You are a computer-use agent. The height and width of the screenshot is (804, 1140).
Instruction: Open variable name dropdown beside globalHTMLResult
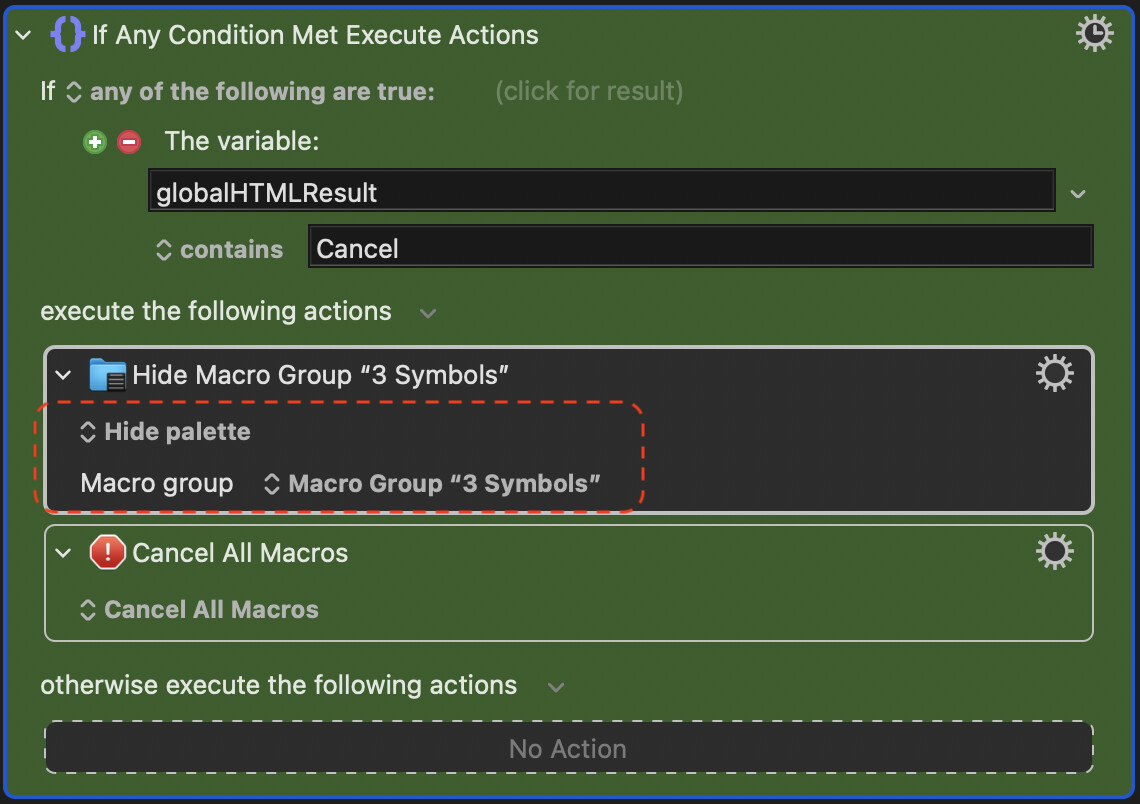coord(1078,193)
